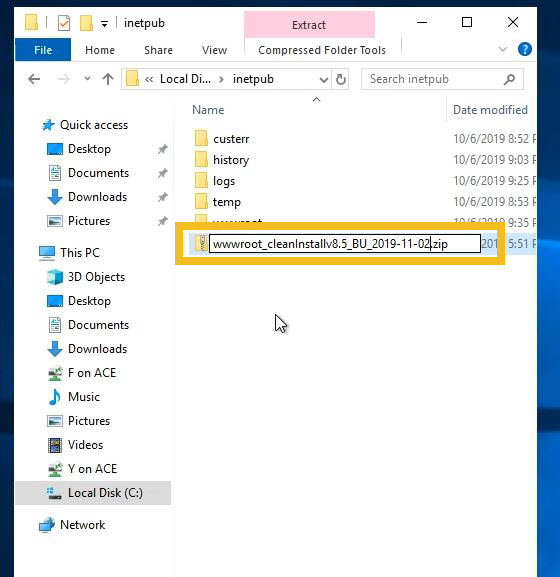
Task: Open Pictures under This PC
Action: (89, 421)
